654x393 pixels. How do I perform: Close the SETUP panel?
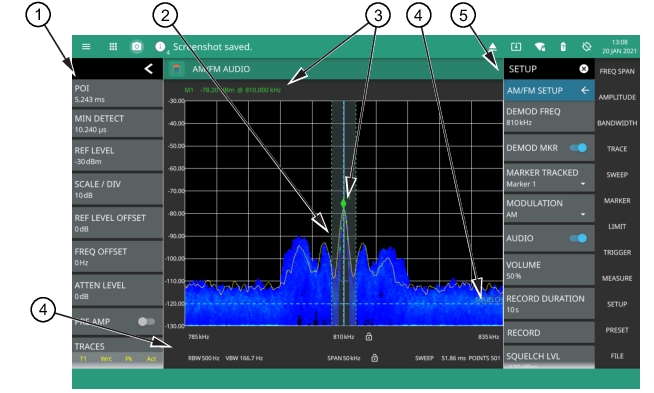pyautogui.click(x=584, y=69)
